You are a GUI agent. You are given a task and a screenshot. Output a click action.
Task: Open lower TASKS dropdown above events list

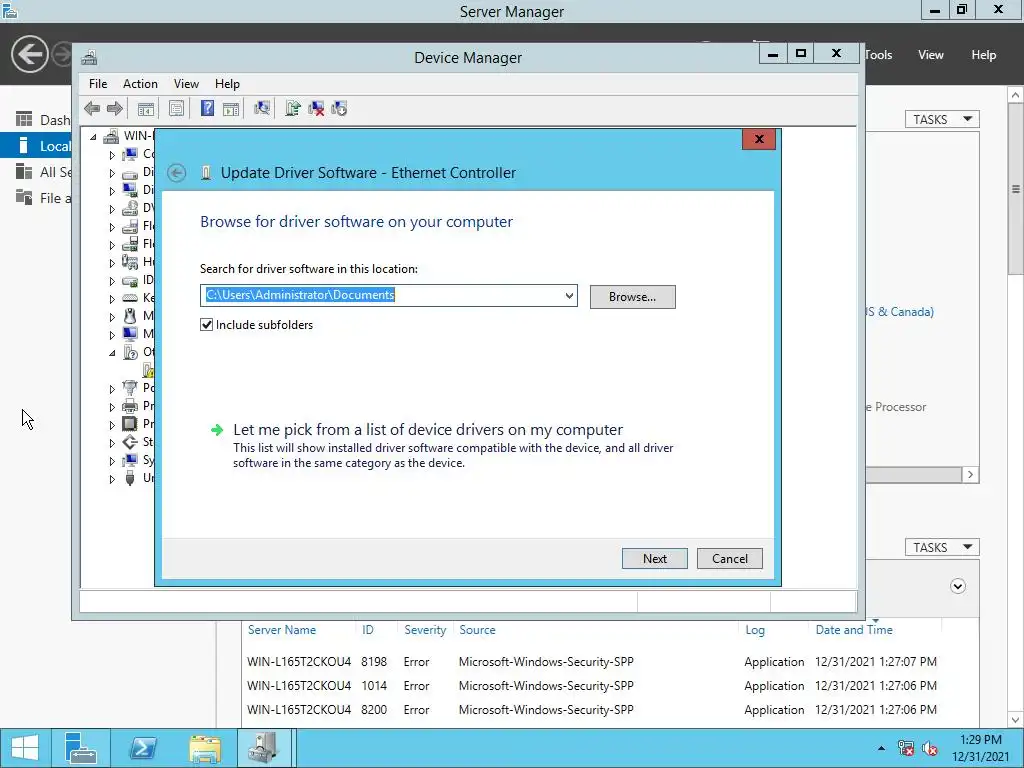click(942, 547)
